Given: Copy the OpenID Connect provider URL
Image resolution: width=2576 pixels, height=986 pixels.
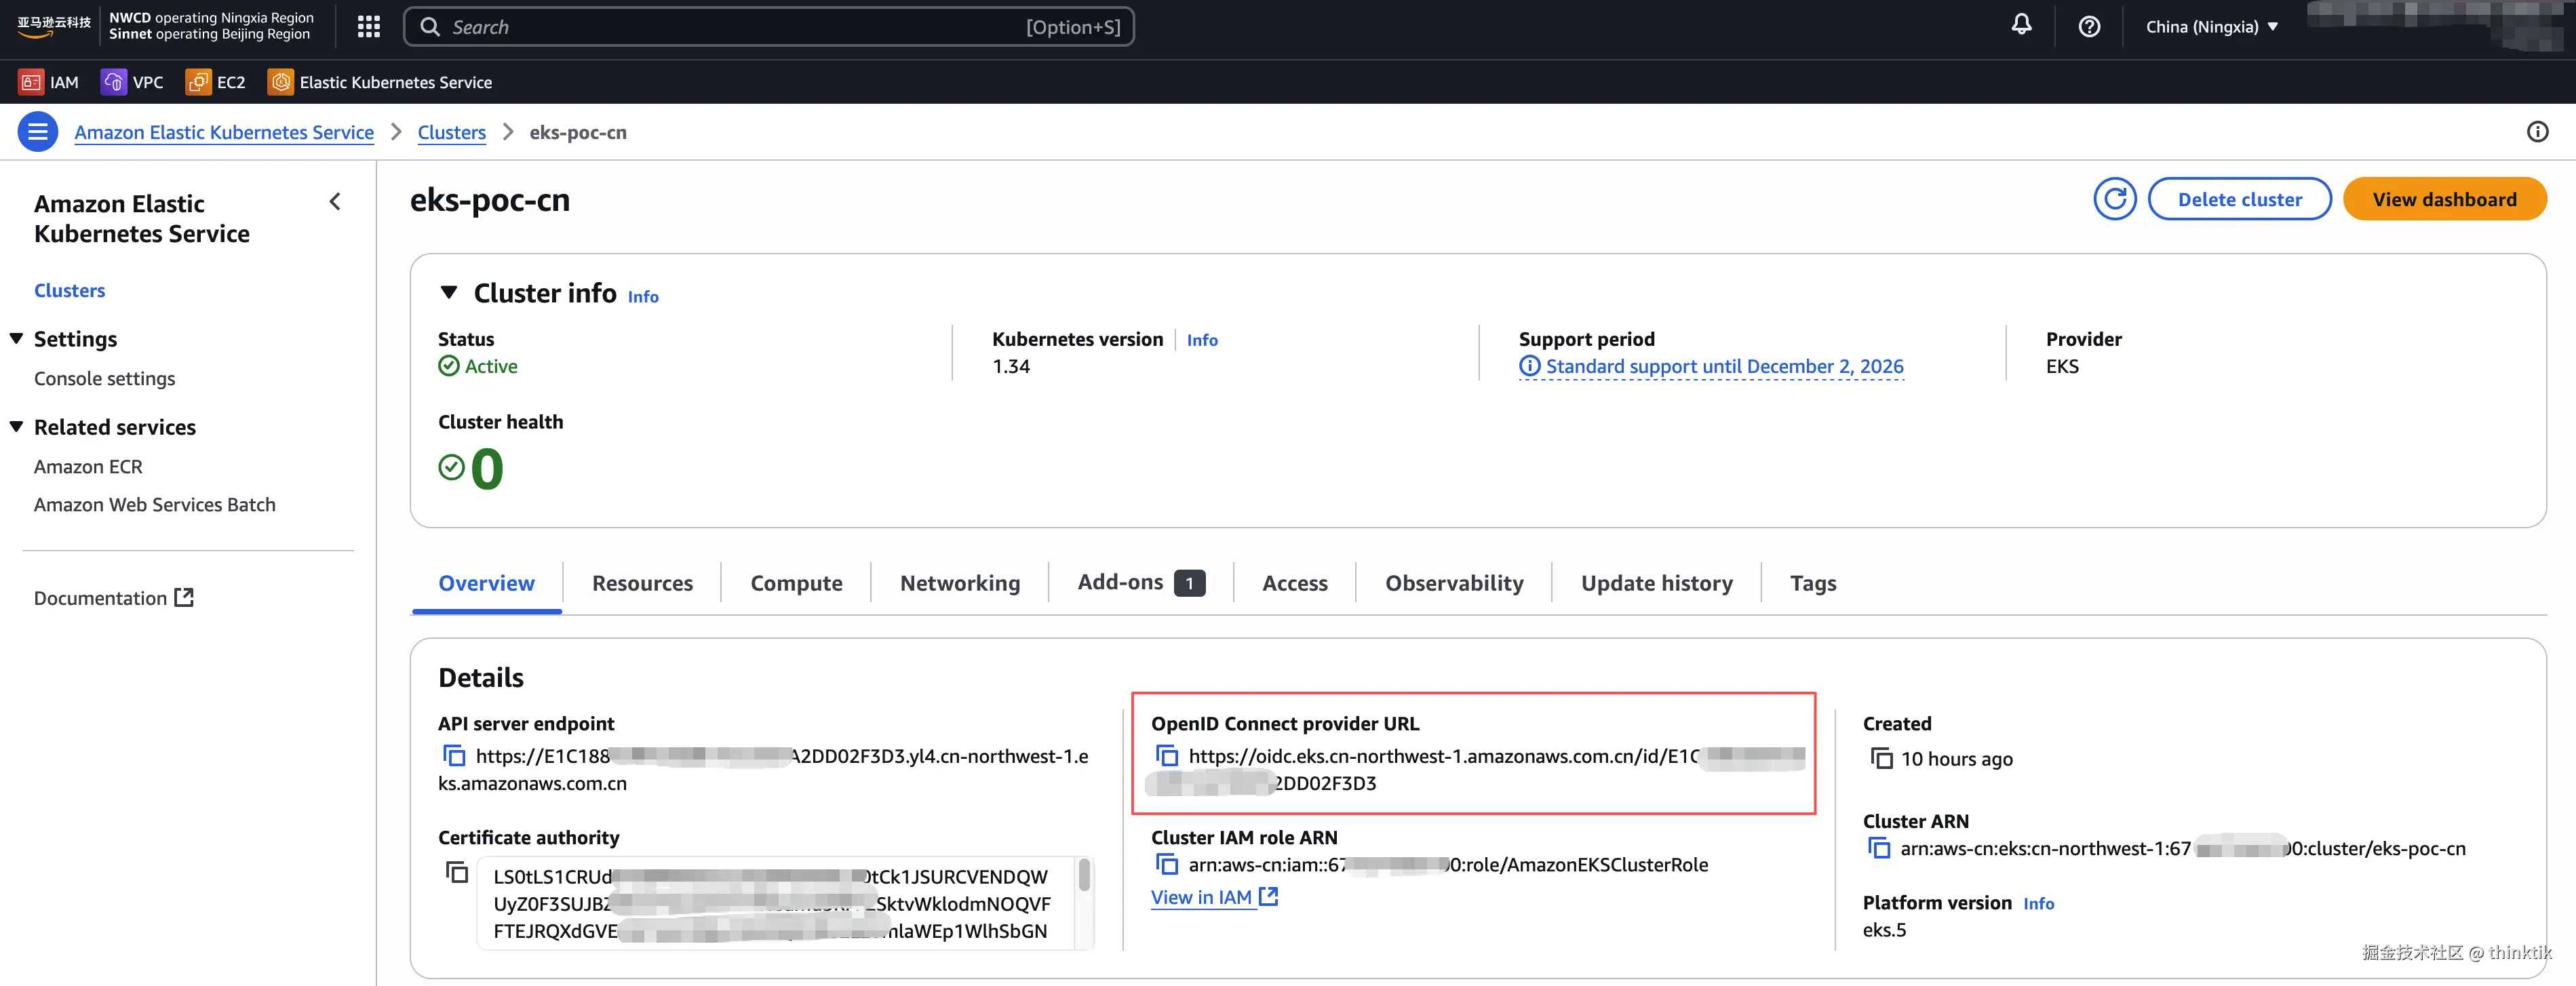Looking at the screenshot, I should click(1166, 756).
